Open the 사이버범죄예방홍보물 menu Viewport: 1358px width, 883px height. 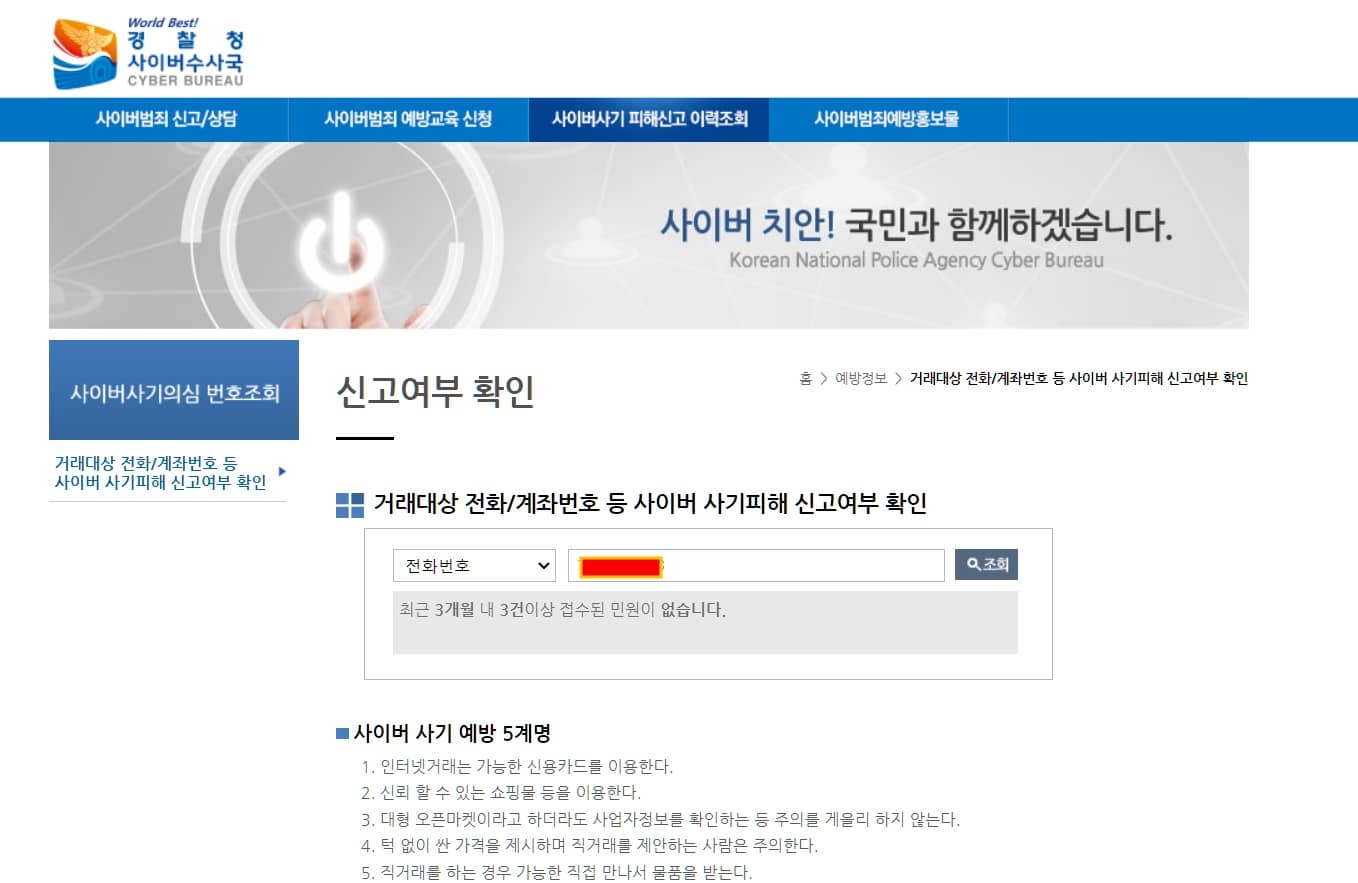point(888,119)
